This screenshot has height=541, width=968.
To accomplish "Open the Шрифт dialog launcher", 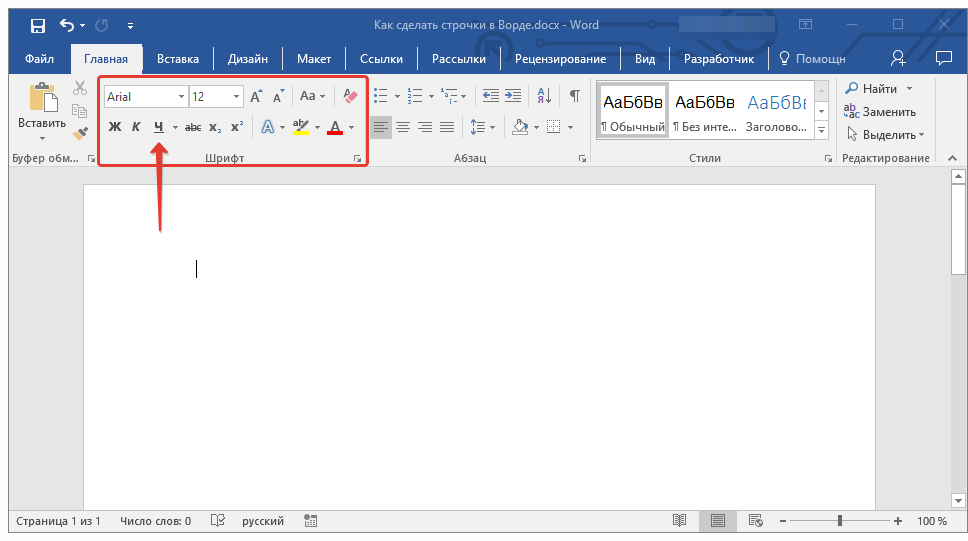I will coord(357,159).
